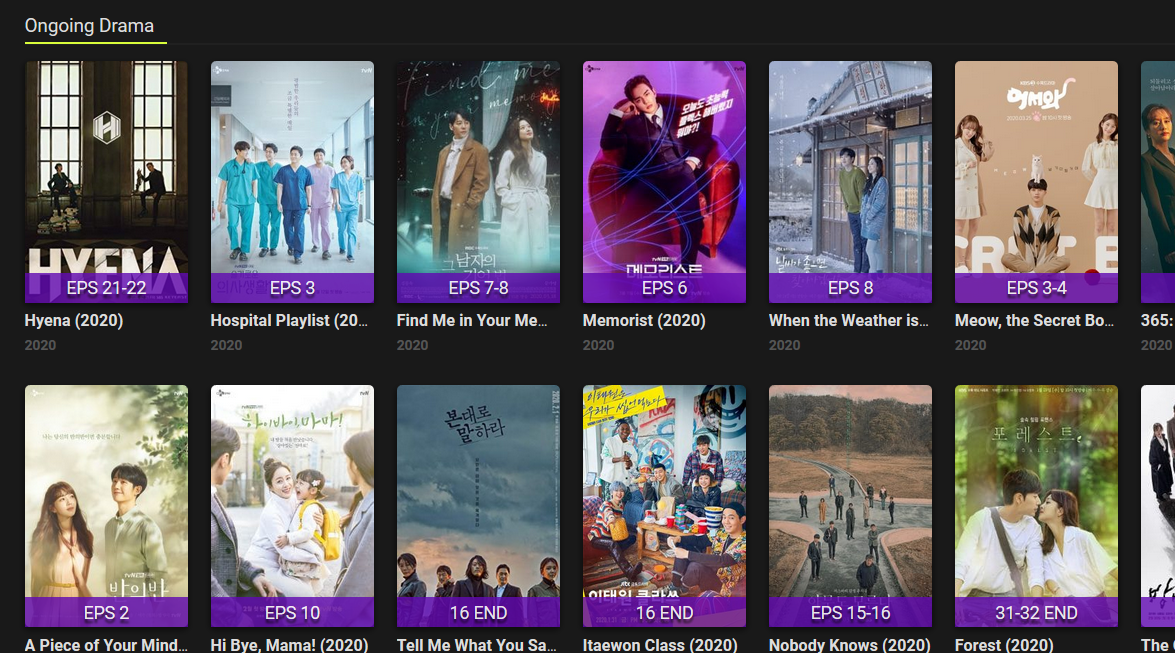The width and height of the screenshot is (1175, 653).
Task: Click the 2020 year under When the Weather is
Action: point(785,345)
